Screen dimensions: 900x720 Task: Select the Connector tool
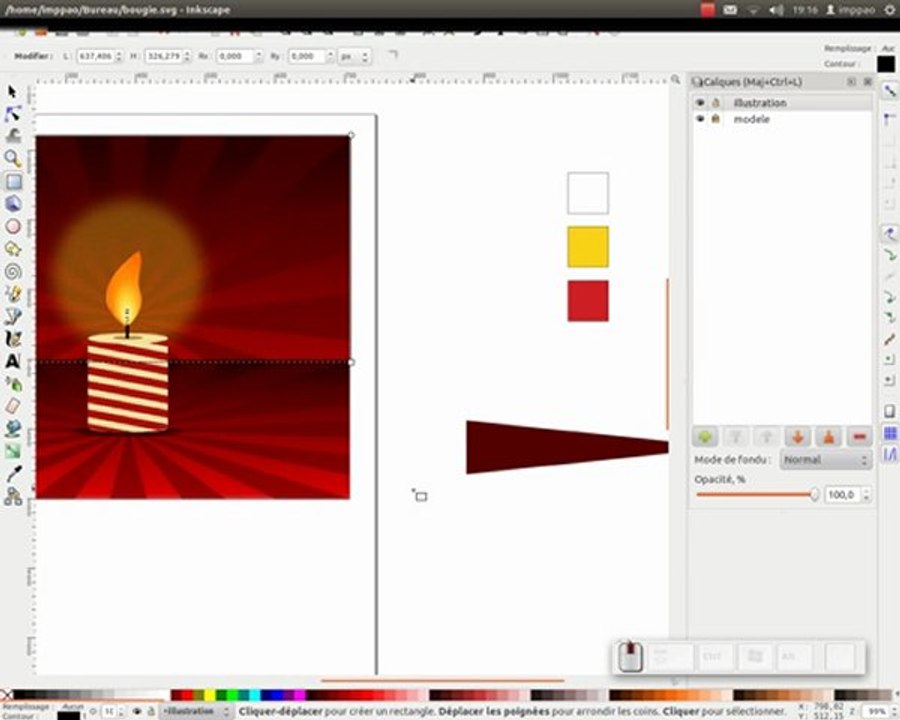(13, 496)
